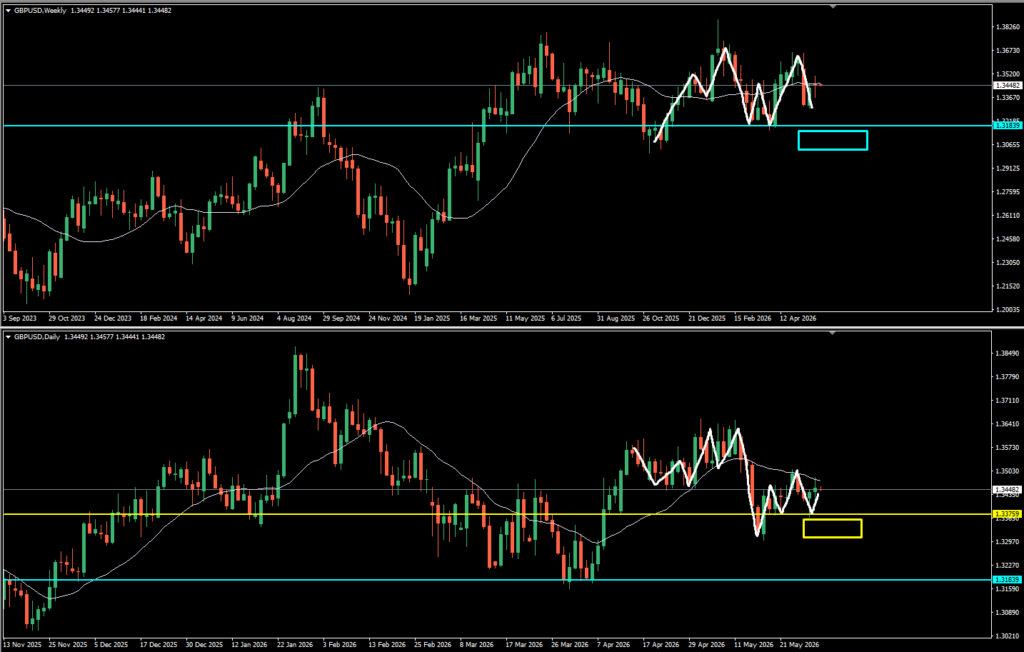Click the GBPUSD,Weekly chart title text
The width and height of the screenshot is (1024, 652).
(x=40, y=10)
